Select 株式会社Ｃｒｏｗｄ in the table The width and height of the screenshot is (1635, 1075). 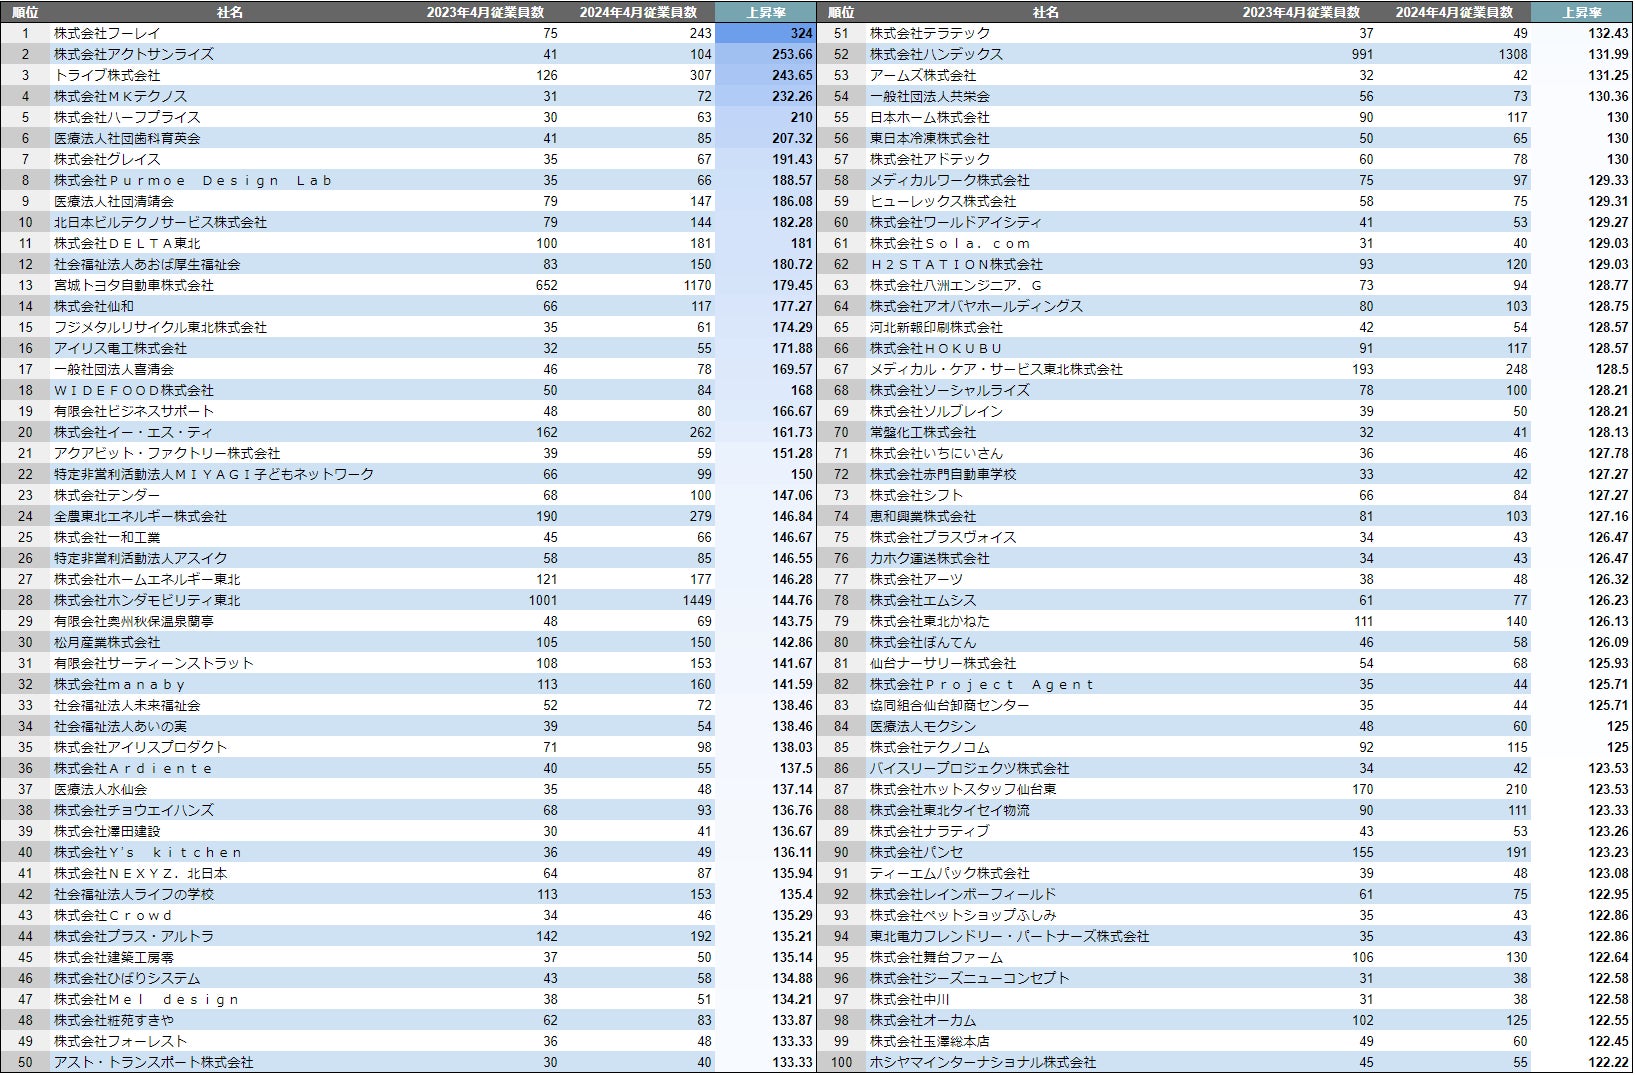click(x=113, y=915)
